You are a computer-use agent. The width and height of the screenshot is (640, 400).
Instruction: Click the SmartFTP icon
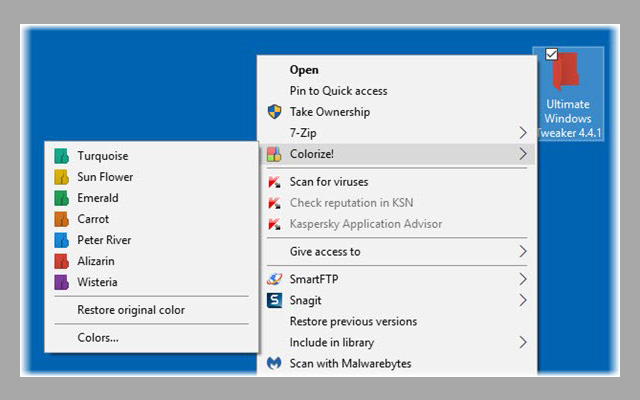[x=274, y=279]
